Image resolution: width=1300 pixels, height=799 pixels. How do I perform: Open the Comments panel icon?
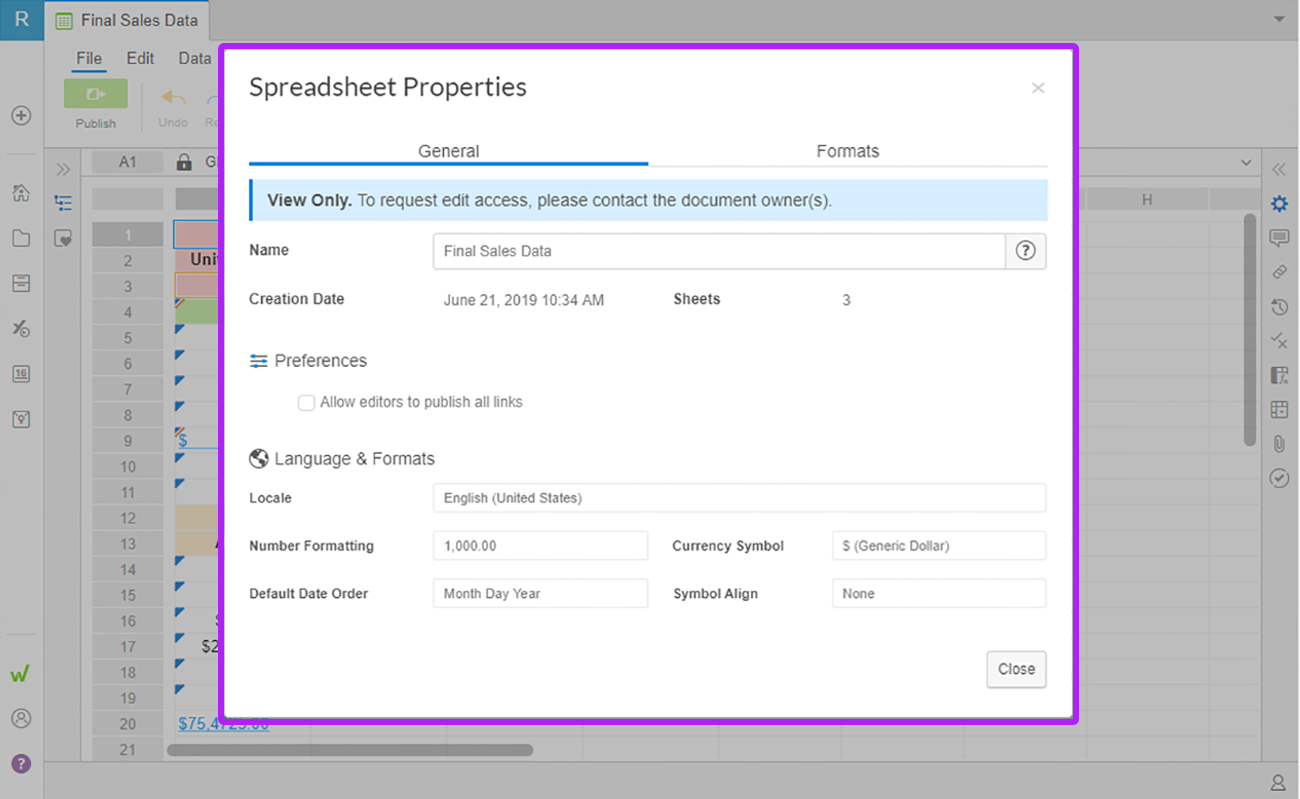pos(1279,237)
